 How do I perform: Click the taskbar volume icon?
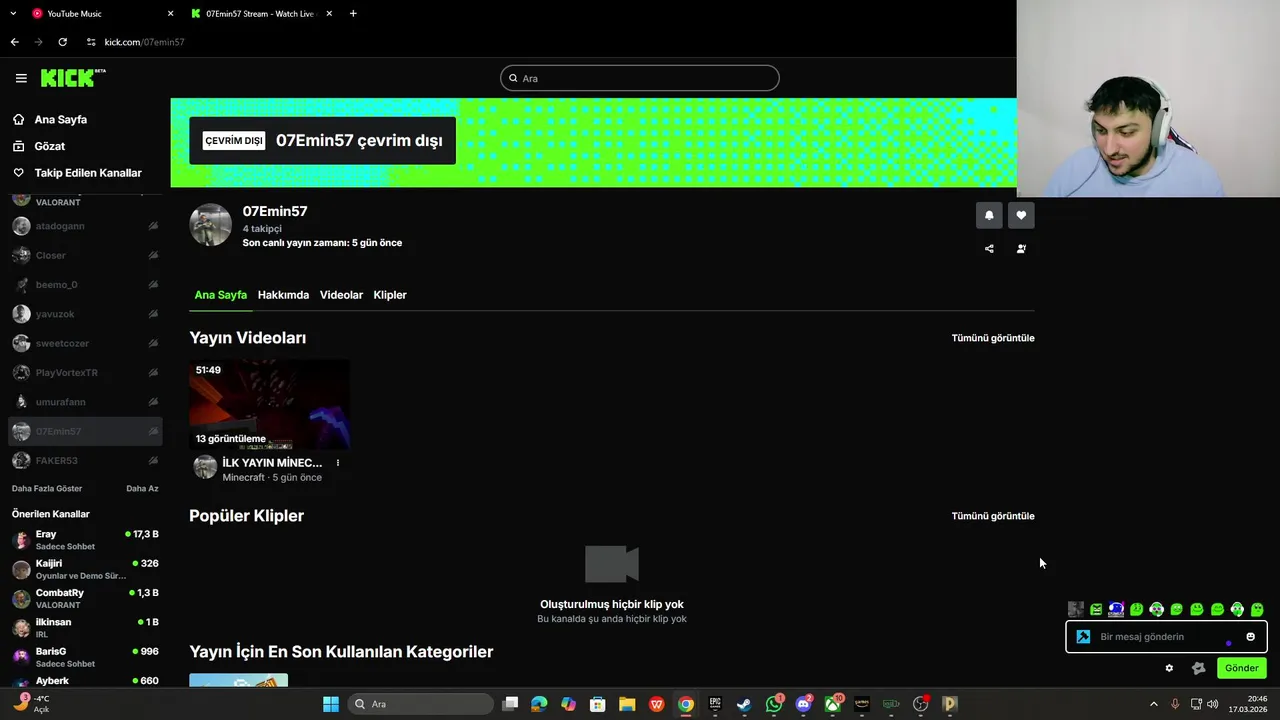[1213, 704]
